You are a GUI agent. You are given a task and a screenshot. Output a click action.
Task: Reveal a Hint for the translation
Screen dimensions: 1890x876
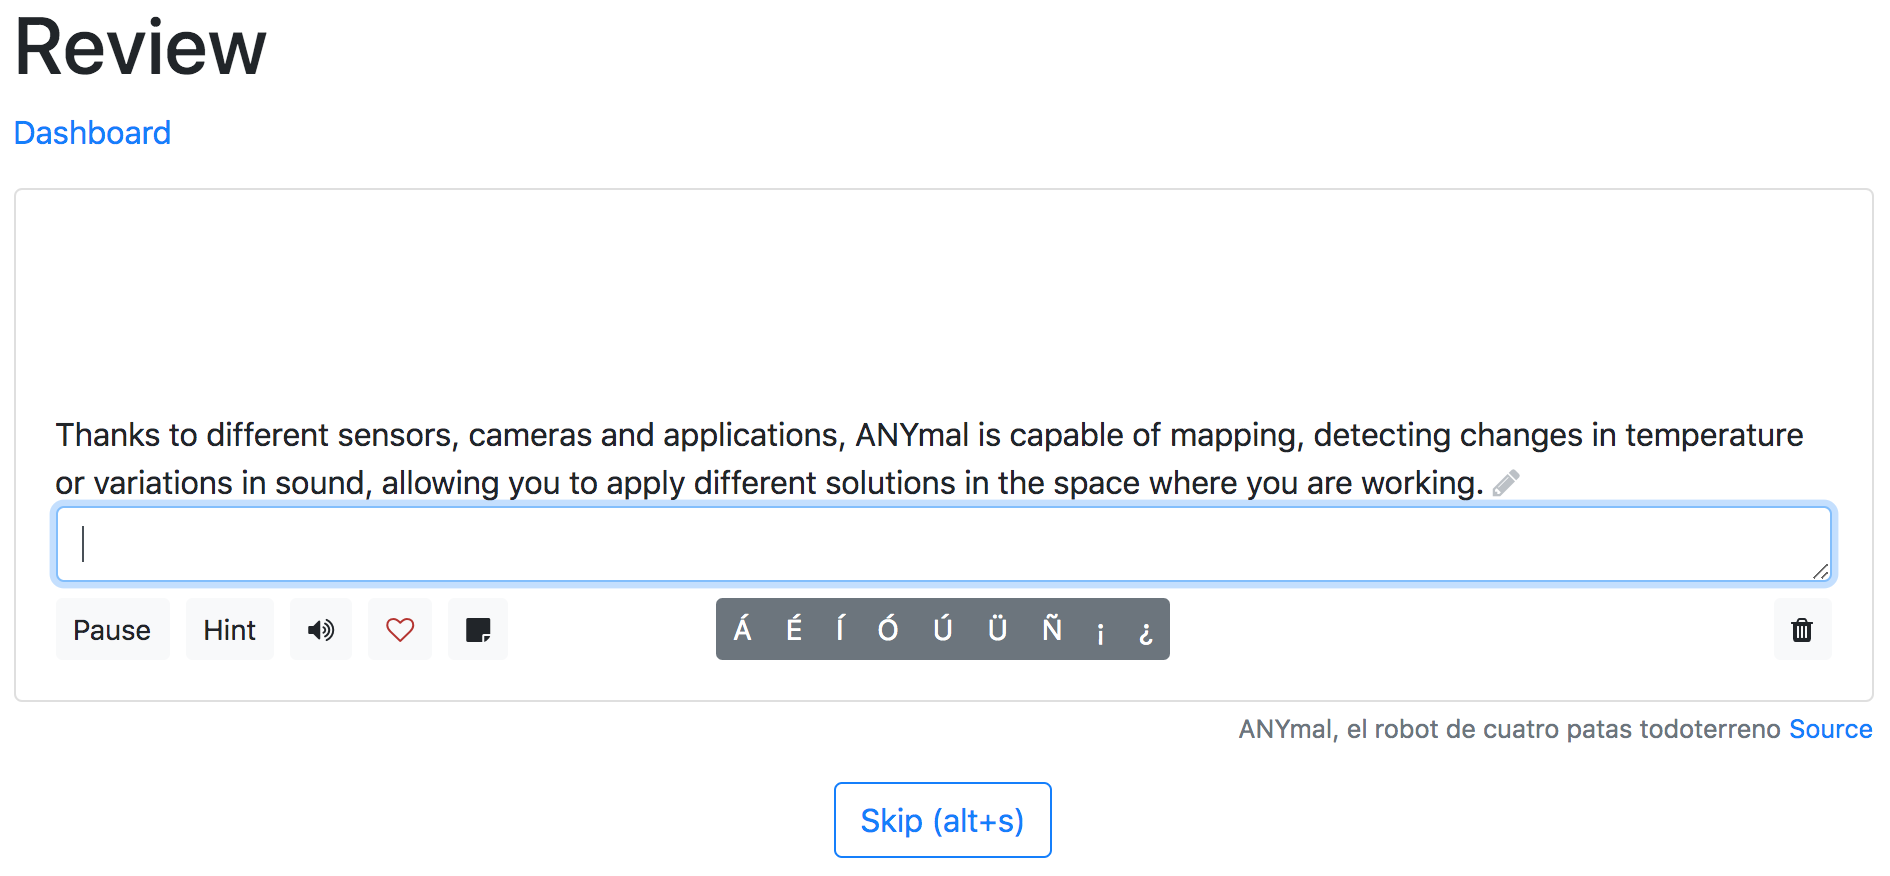(x=230, y=630)
